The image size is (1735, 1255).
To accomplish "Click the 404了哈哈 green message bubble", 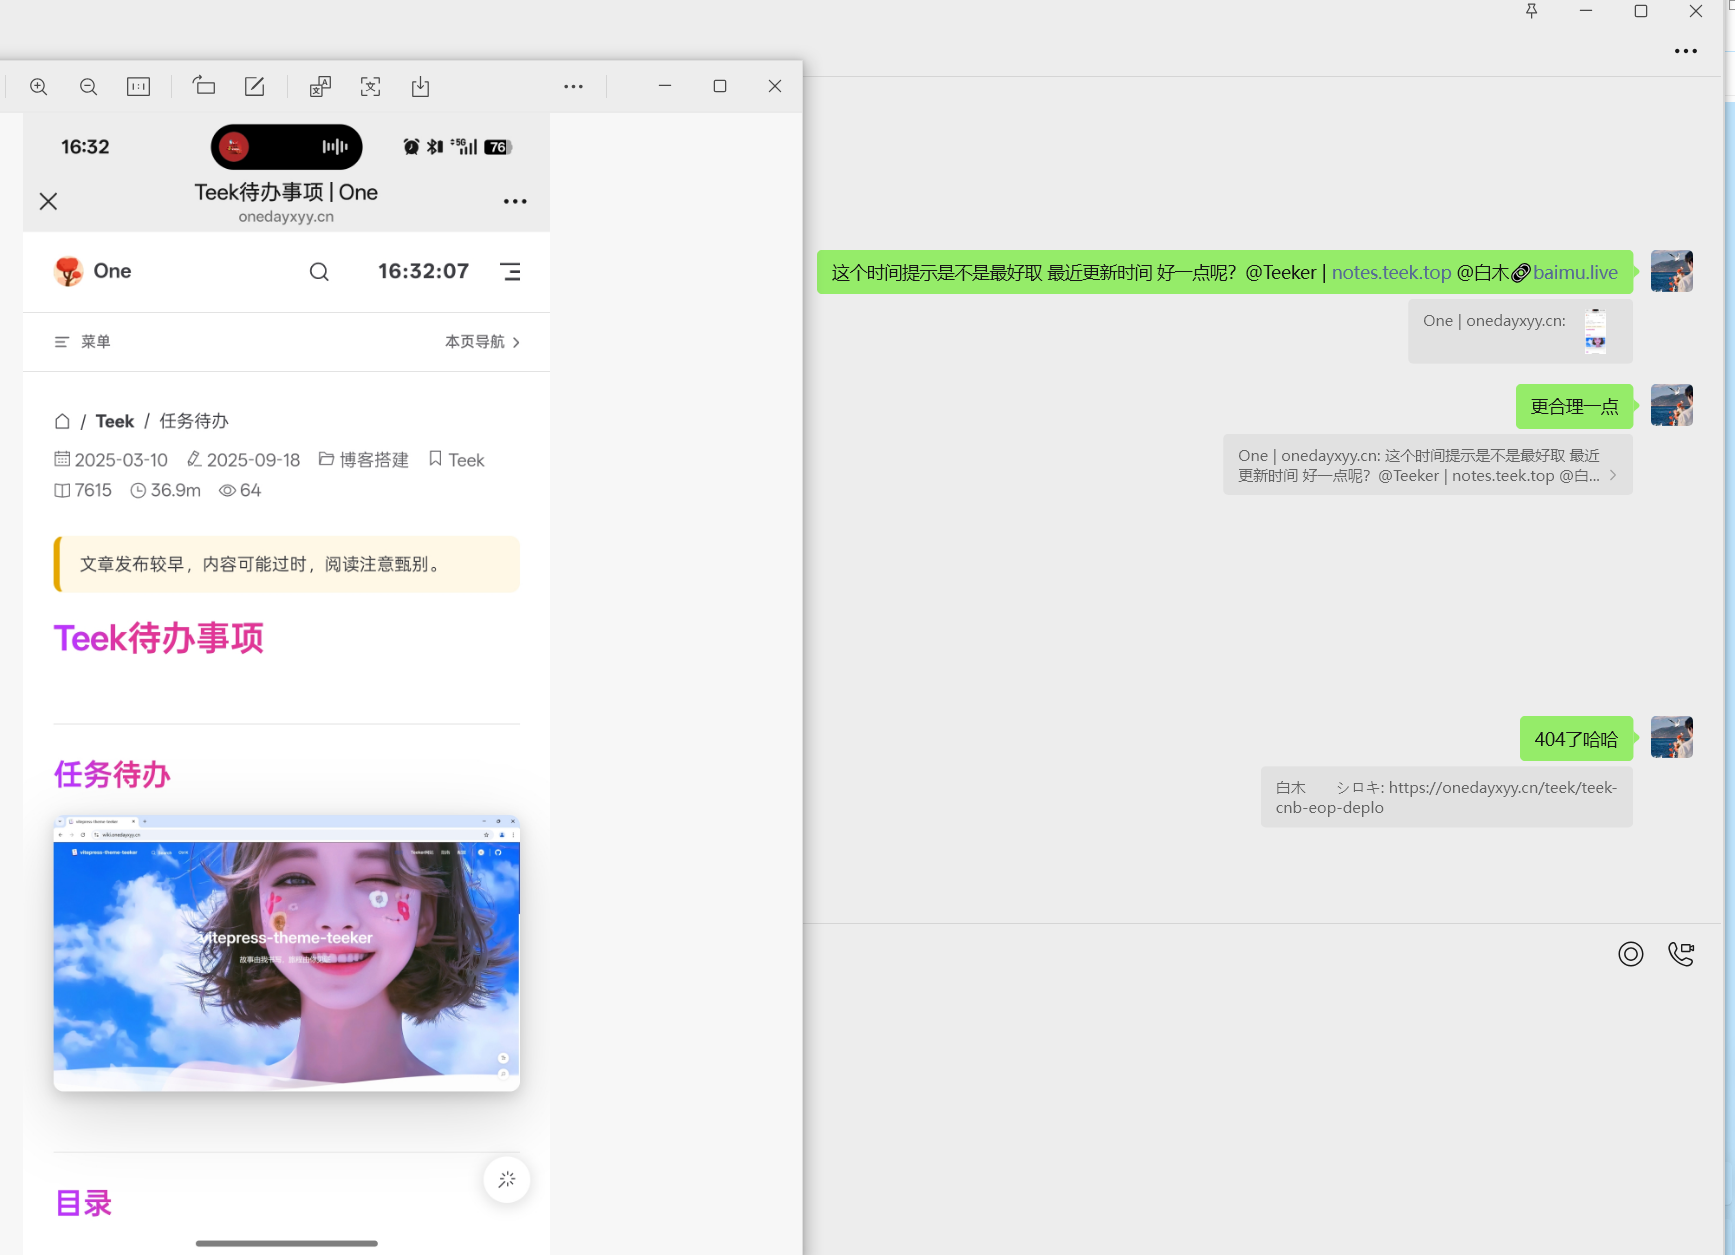I will [x=1576, y=739].
